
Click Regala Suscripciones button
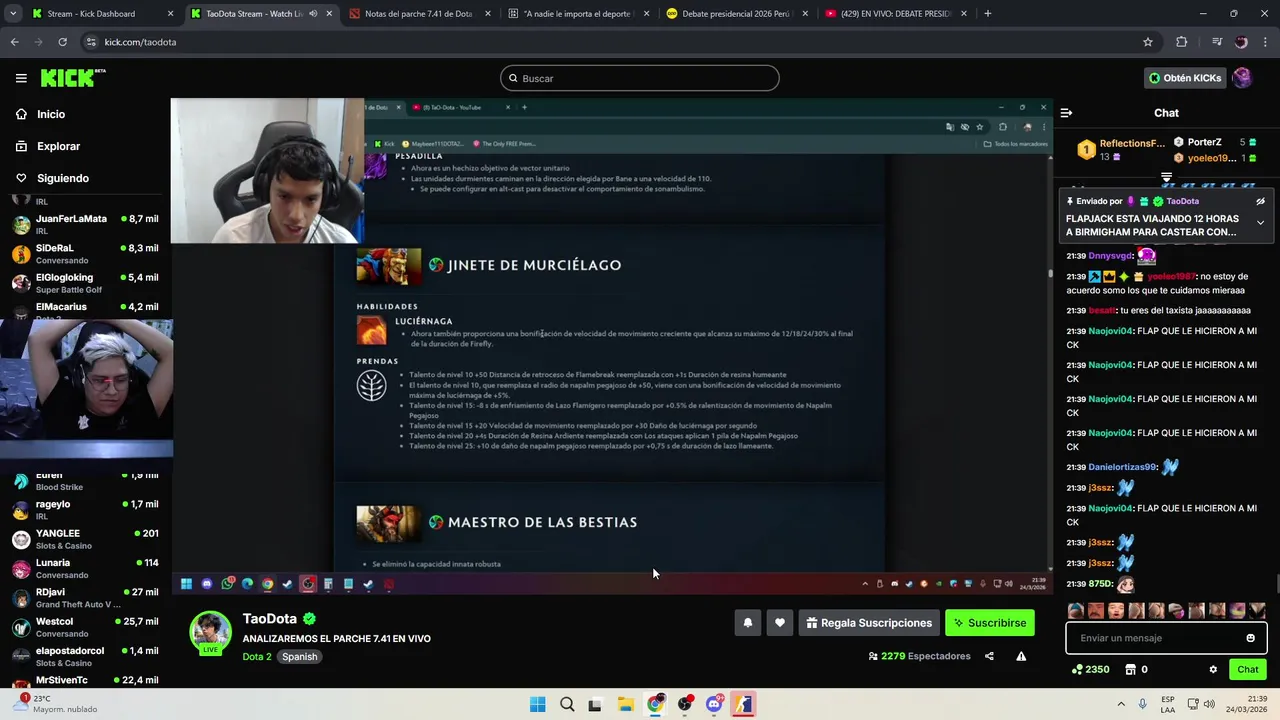click(869, 623)
